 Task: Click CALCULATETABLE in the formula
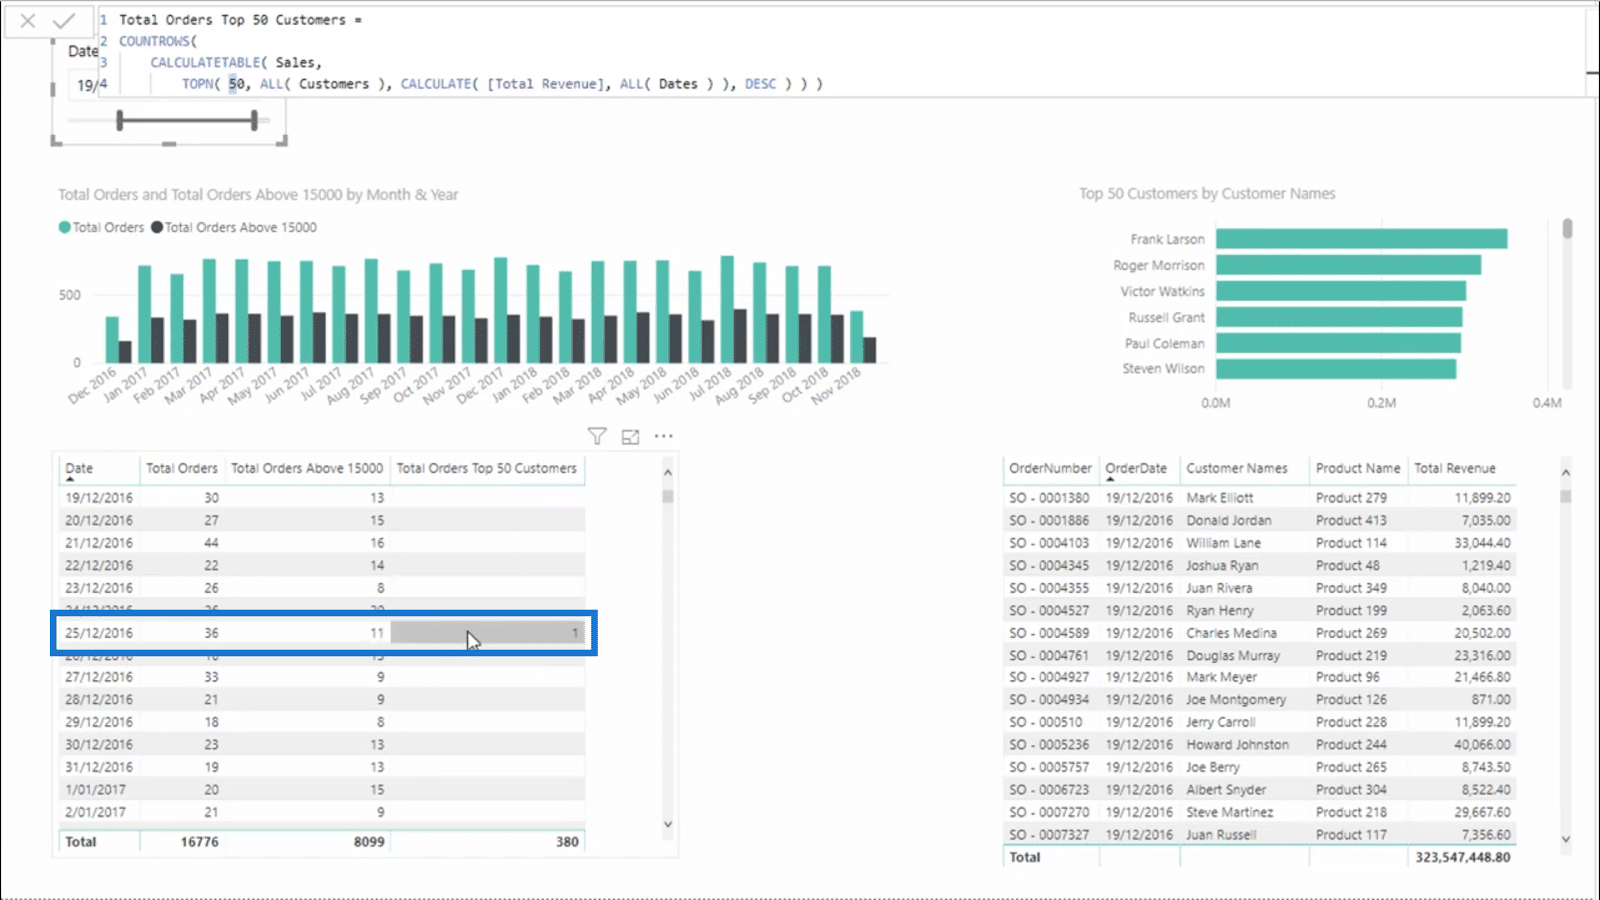click(x=205, y=62)
